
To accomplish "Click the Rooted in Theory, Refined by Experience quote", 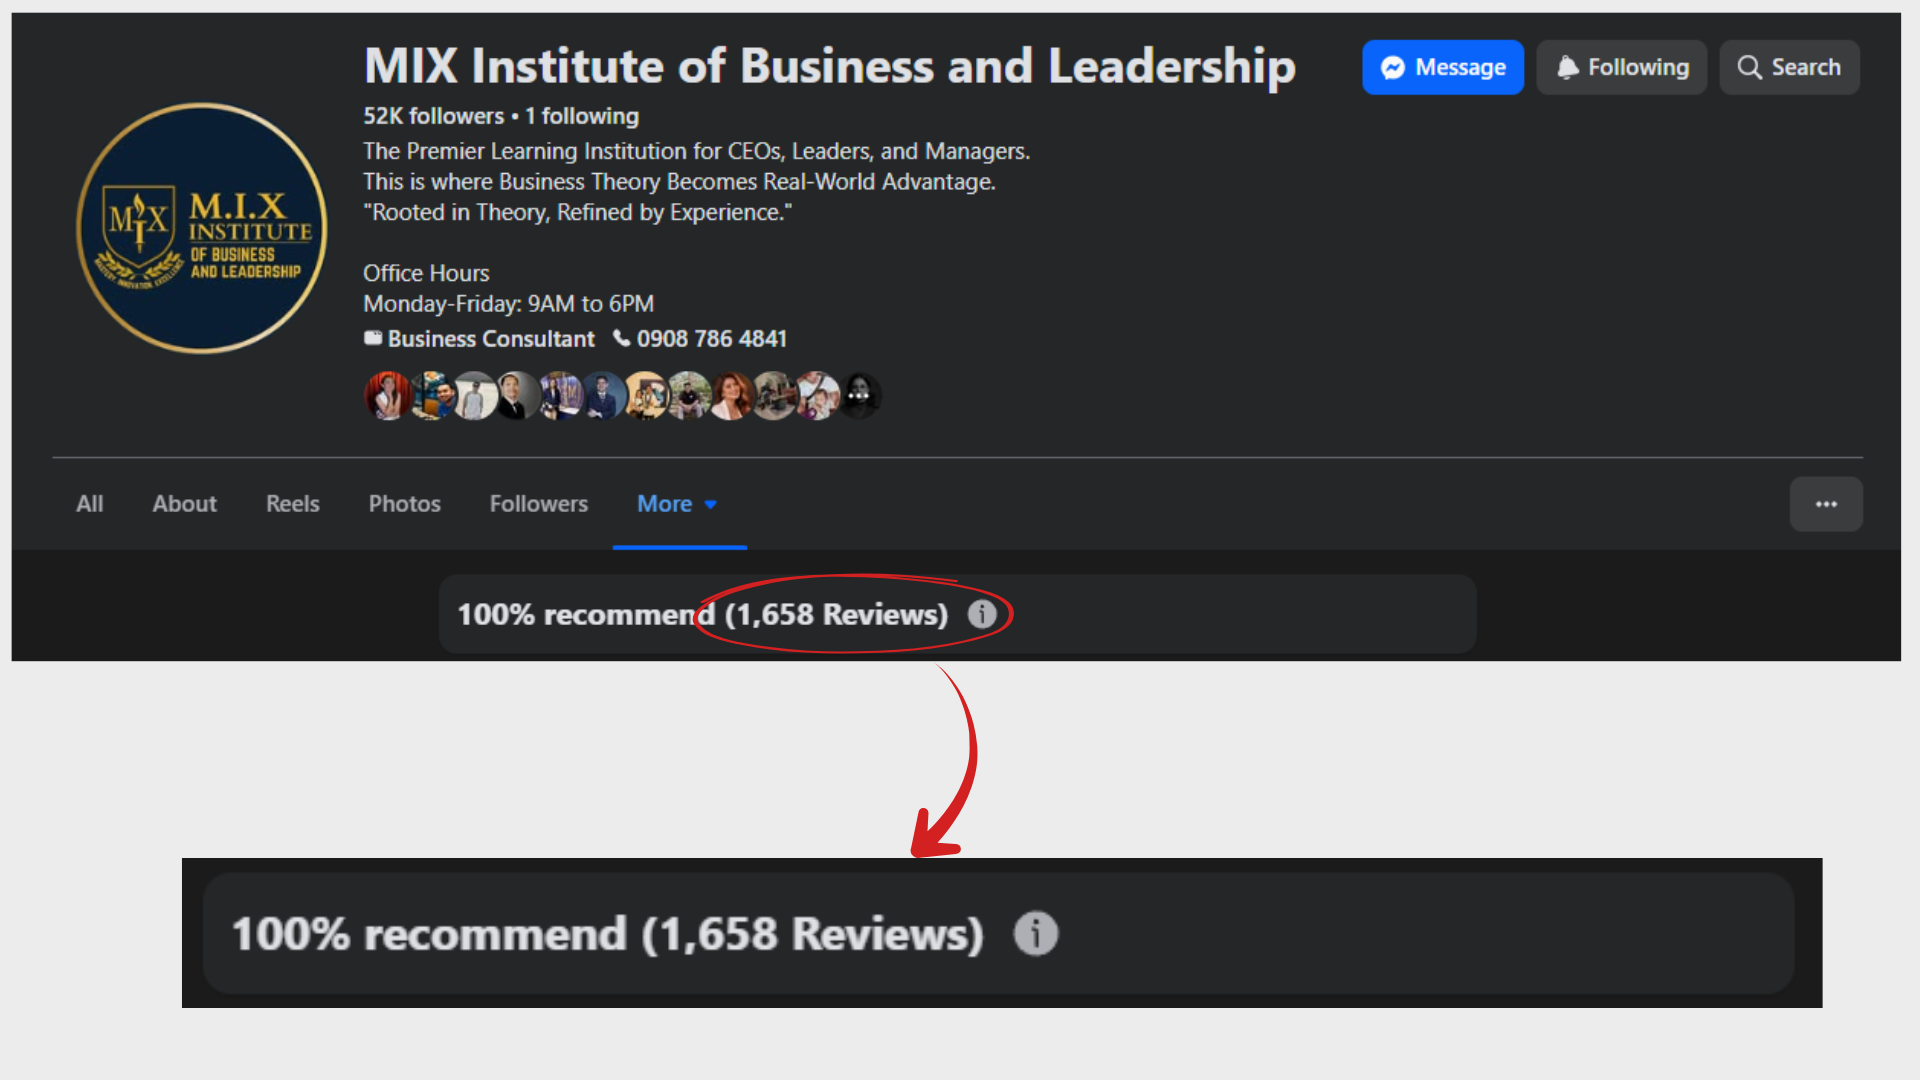I will 578,212.
